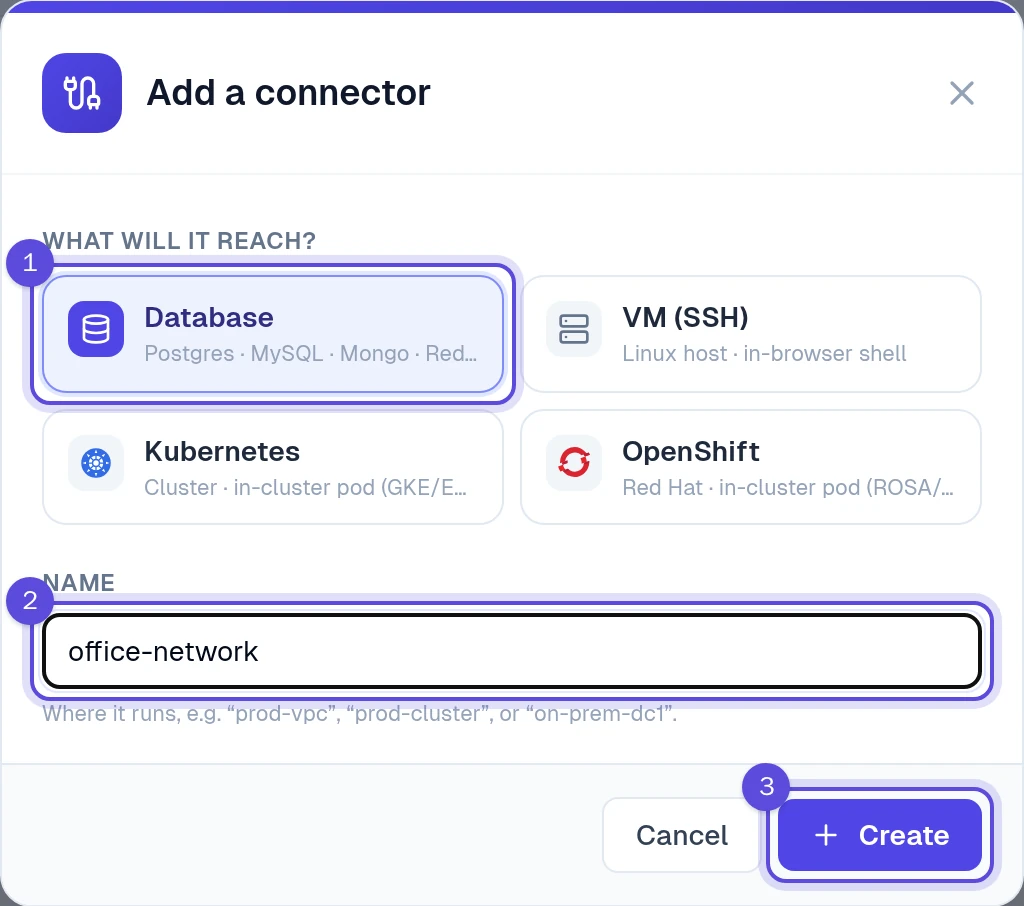Click the plus icon on Create button
This screenshot has height=906, width=1024.
825,835
